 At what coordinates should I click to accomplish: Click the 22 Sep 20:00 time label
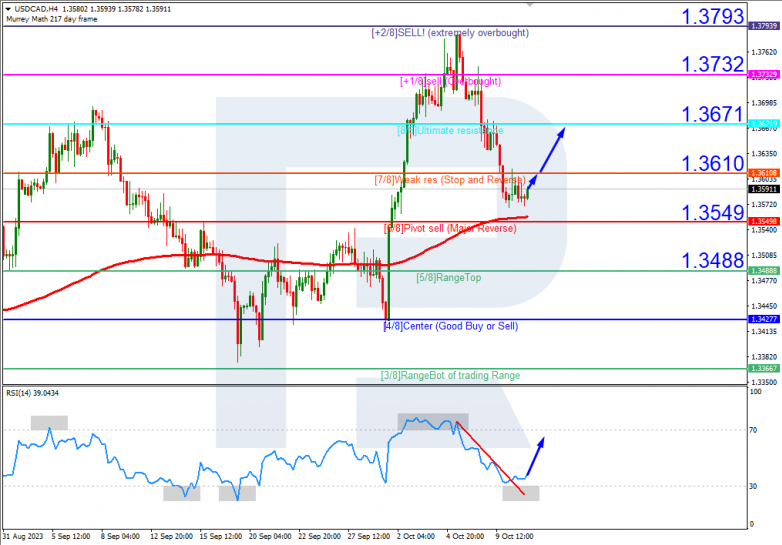319,537
